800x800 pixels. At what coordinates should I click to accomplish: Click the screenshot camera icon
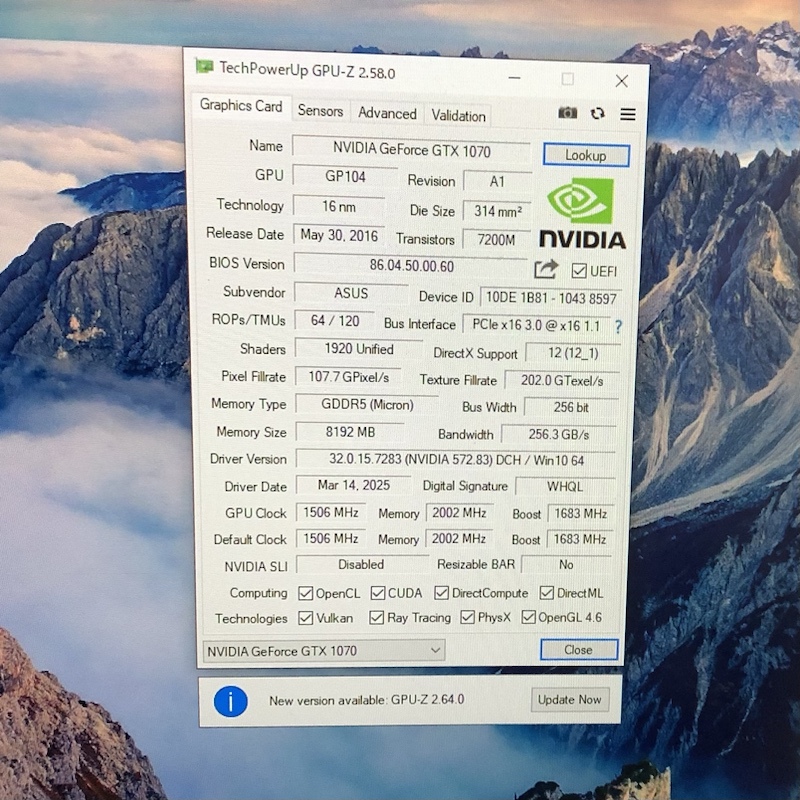[x=567, y=113]
